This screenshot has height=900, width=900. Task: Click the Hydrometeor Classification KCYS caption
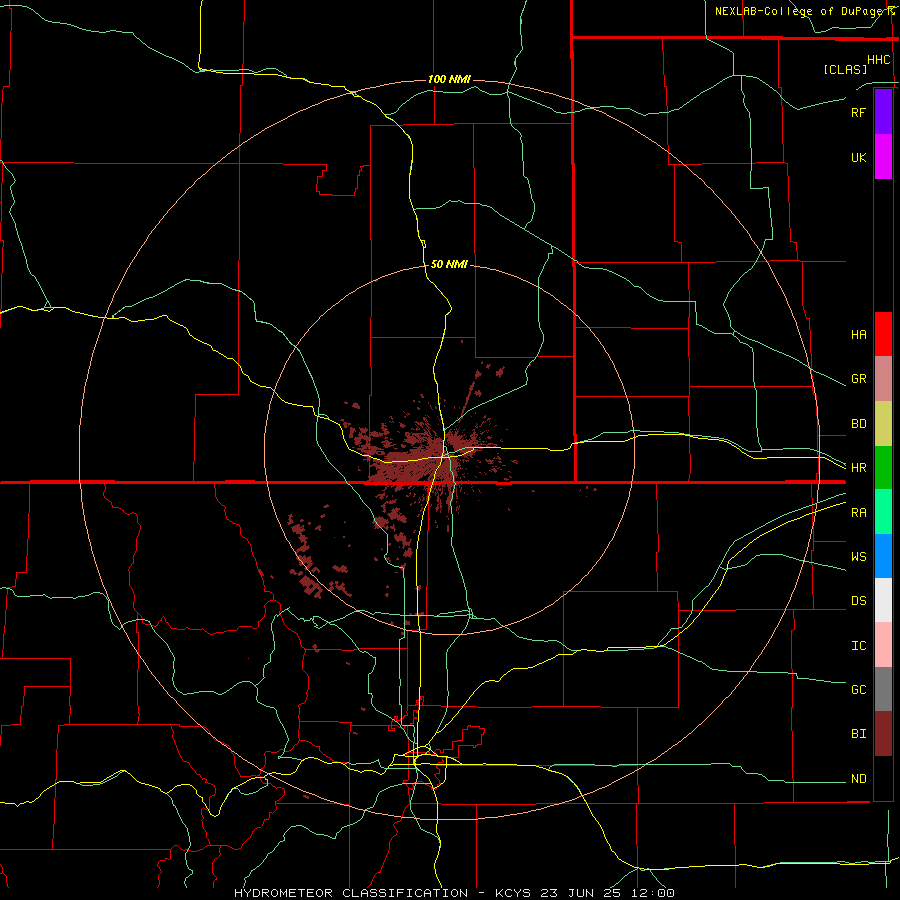click(x=454, y=893)
